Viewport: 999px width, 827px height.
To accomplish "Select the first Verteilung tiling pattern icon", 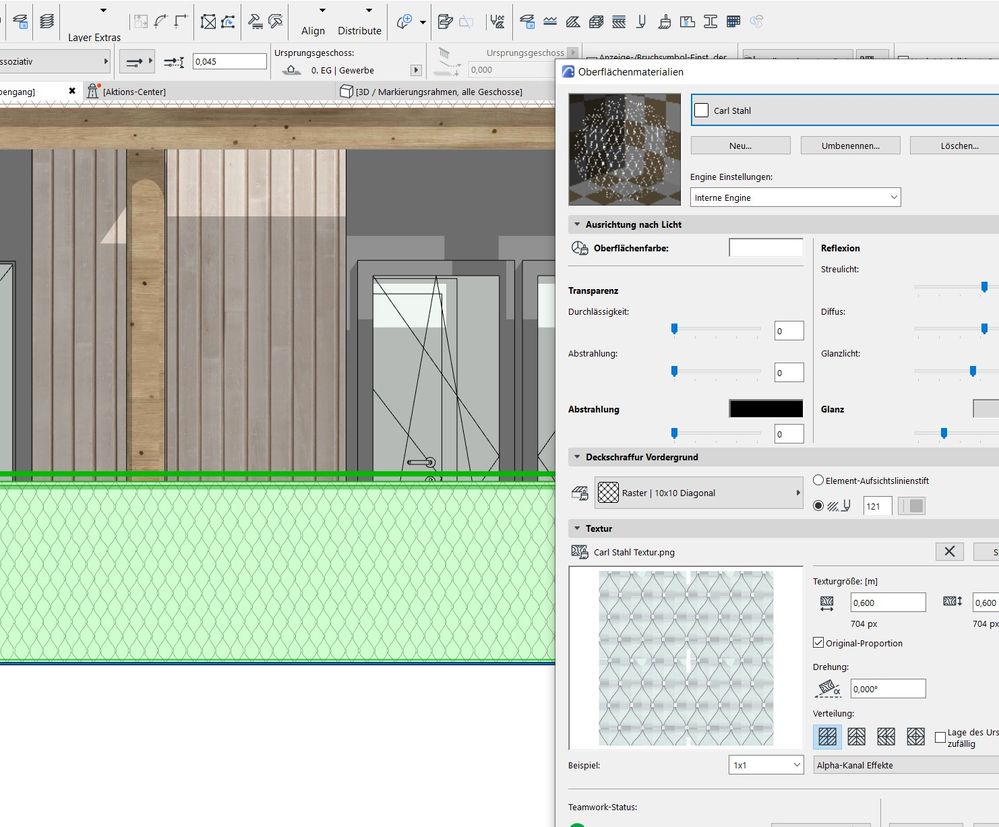I will pos(827,737).
